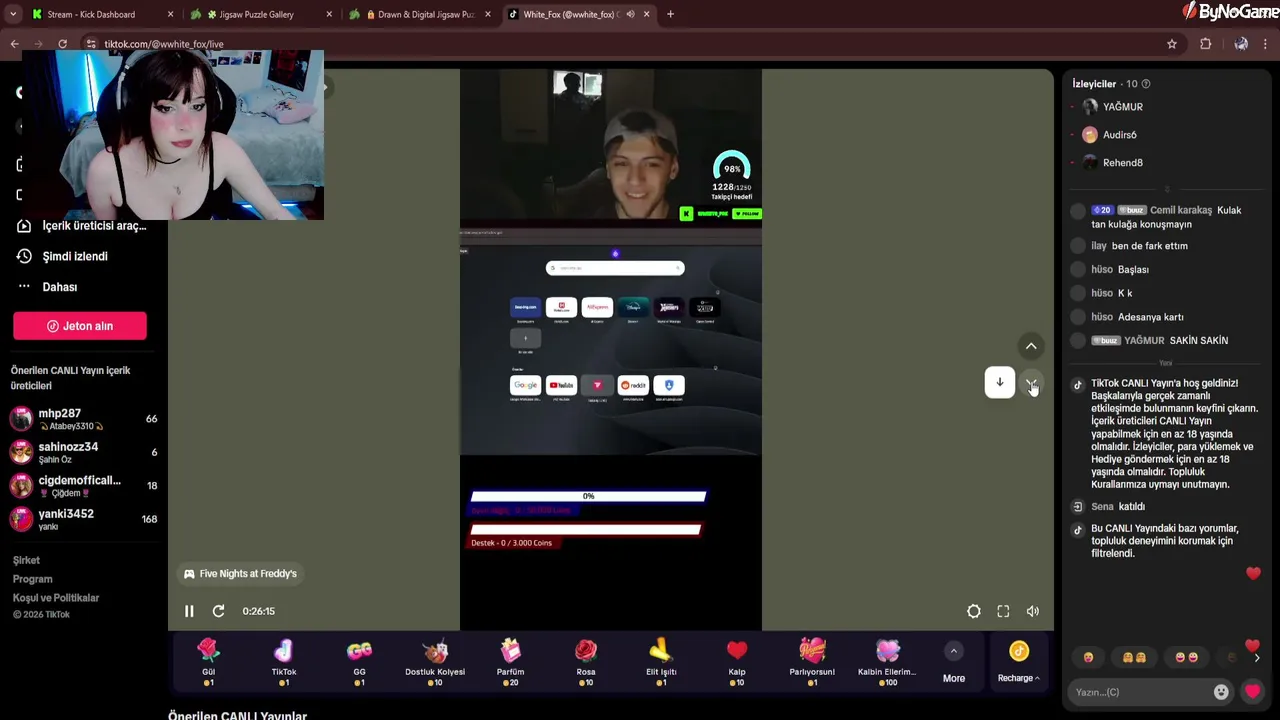Enter fullscreen video mode

coord(1003,611)
